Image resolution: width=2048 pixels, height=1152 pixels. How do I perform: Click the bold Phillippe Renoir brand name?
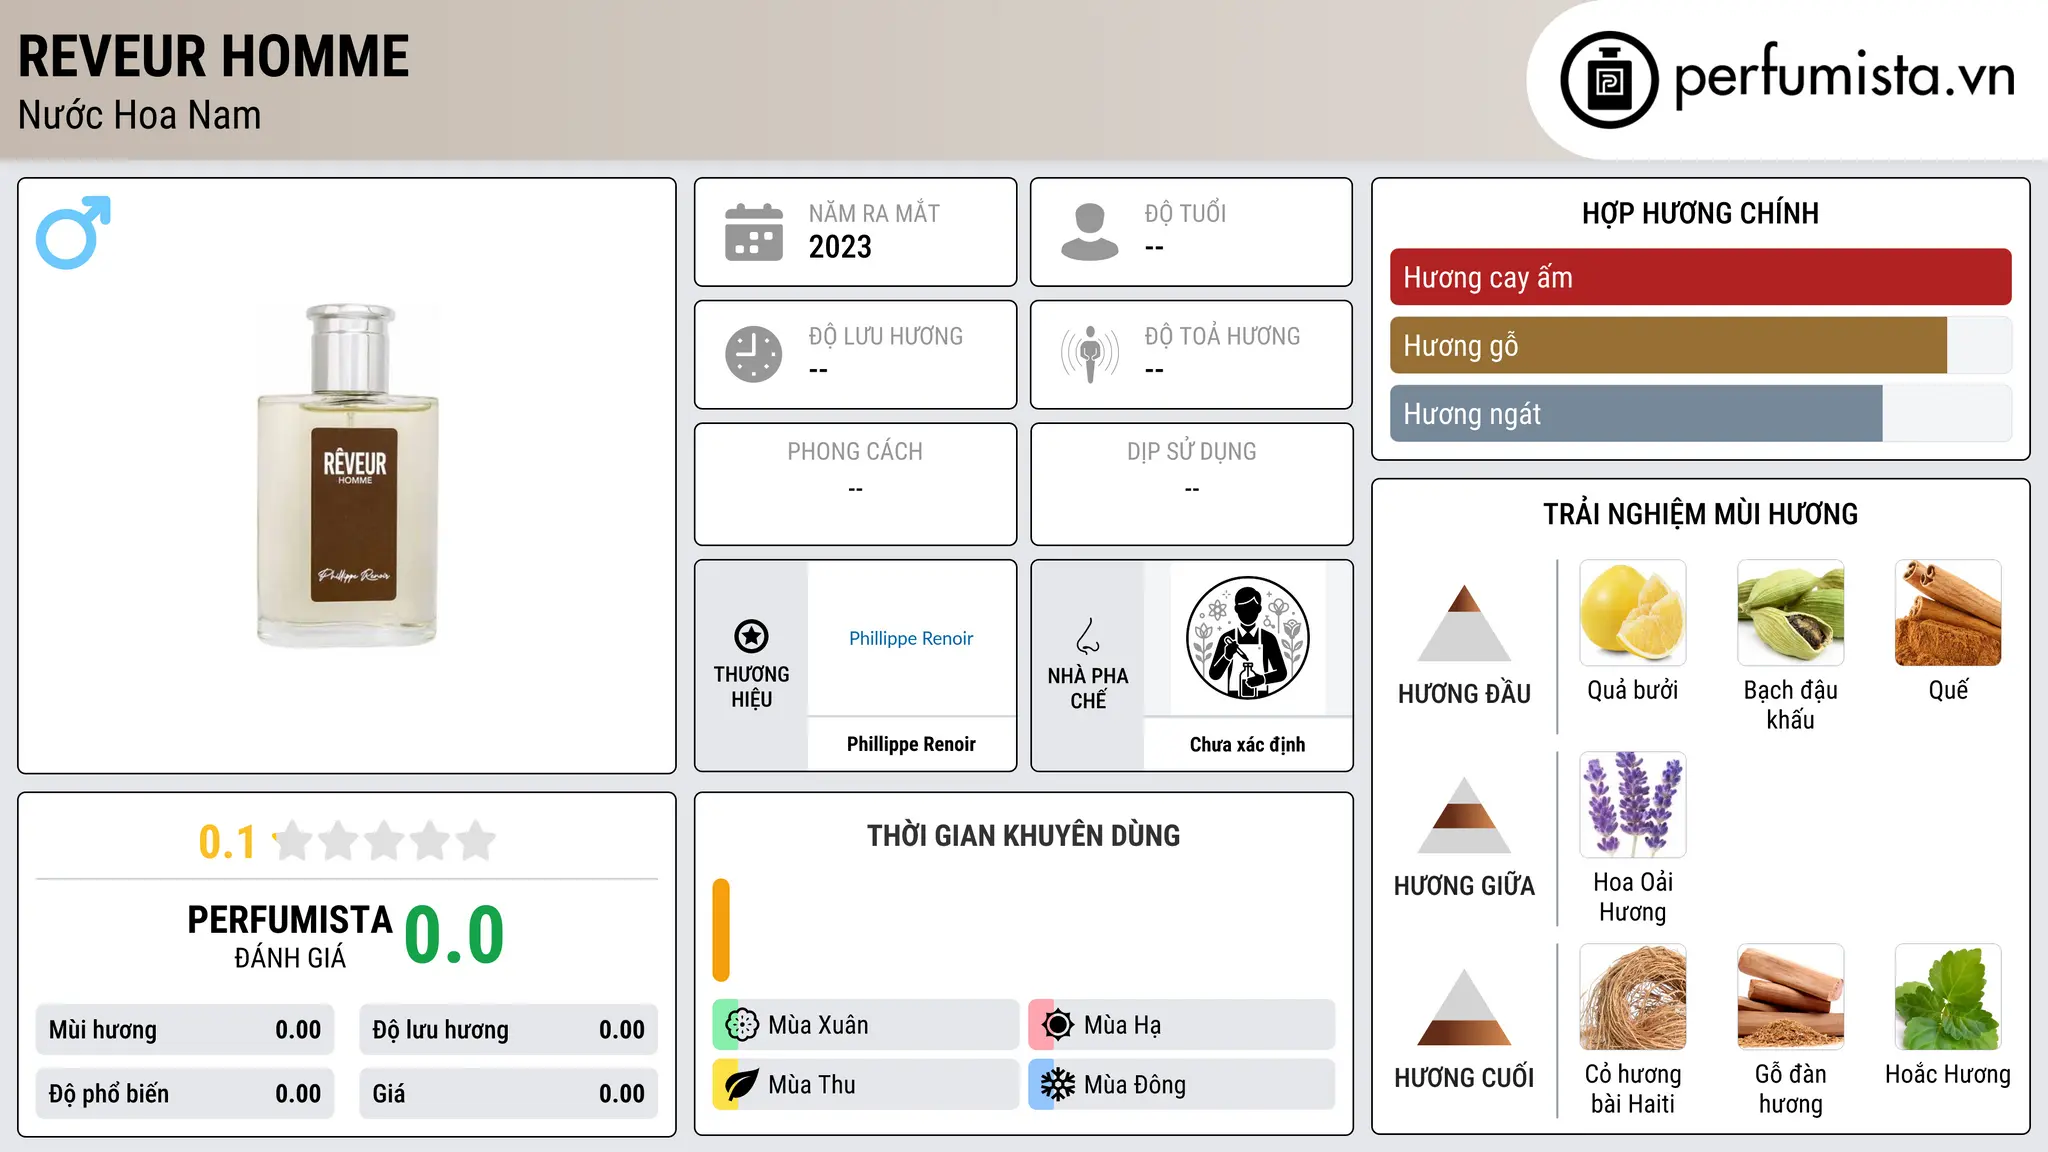click(911, 744)
